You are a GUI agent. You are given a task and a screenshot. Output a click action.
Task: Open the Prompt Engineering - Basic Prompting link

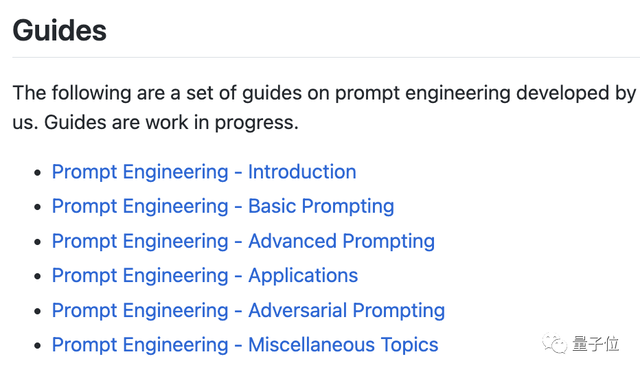[x=223, y=206]
